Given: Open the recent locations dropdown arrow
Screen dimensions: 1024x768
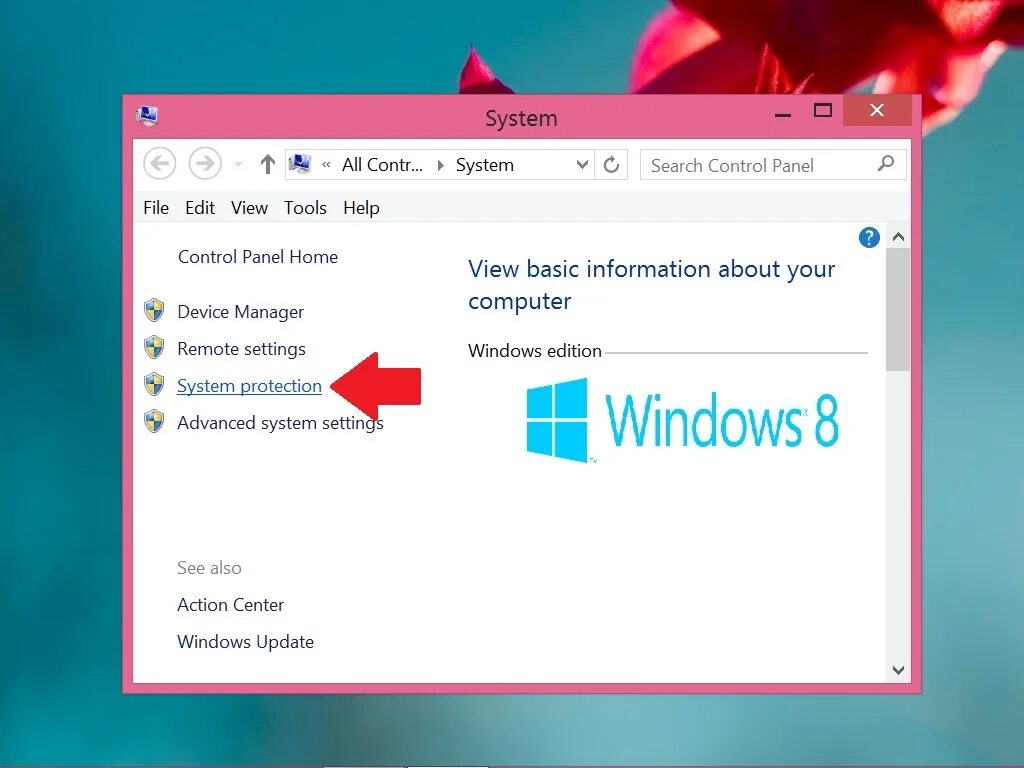Looking at the screenshot, I should pos(239,164).
